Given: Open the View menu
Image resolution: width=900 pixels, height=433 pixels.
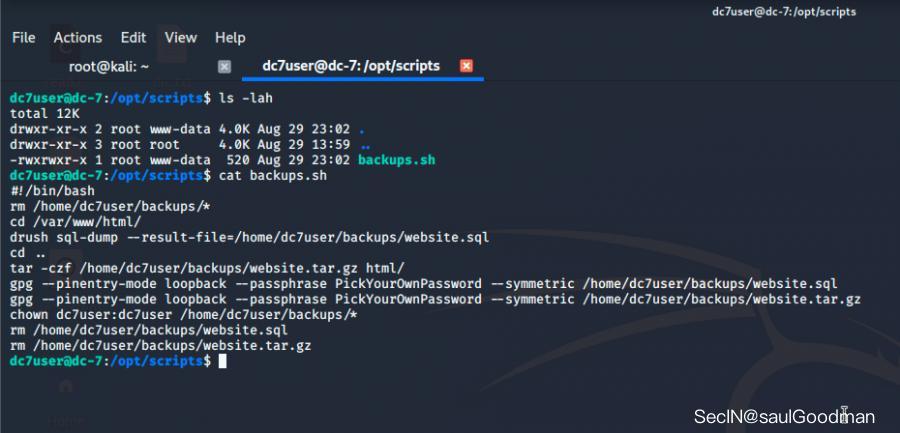Looking at the screenshot, I should (180, 37).
